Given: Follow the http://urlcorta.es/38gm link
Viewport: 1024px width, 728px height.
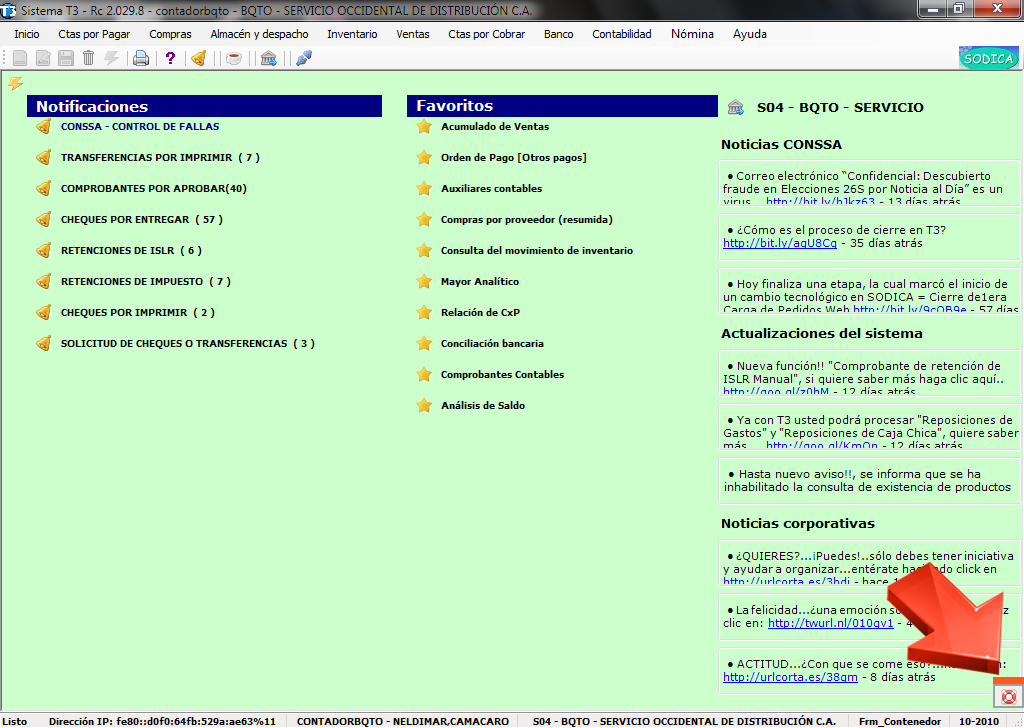Looking at the screenshot, I should [790, 677].
